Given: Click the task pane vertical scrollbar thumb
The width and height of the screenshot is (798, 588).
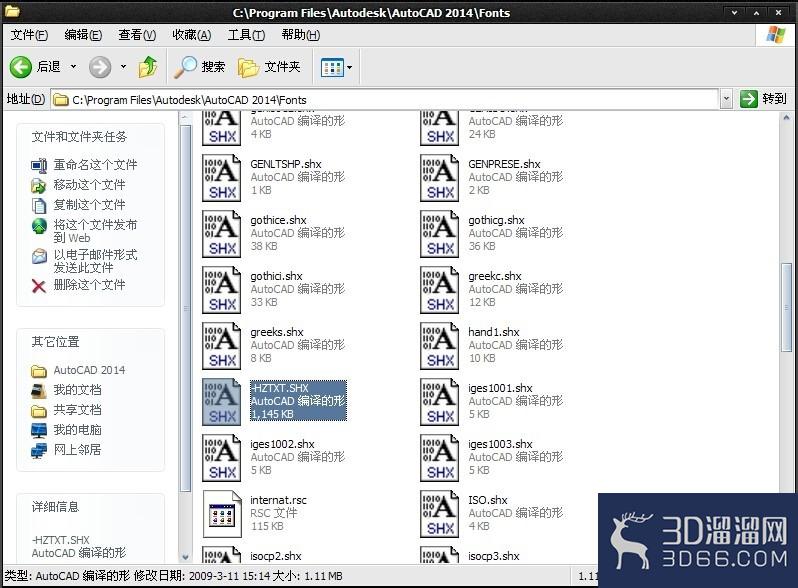Looking at the screenshot, I should tap(185, 308).
